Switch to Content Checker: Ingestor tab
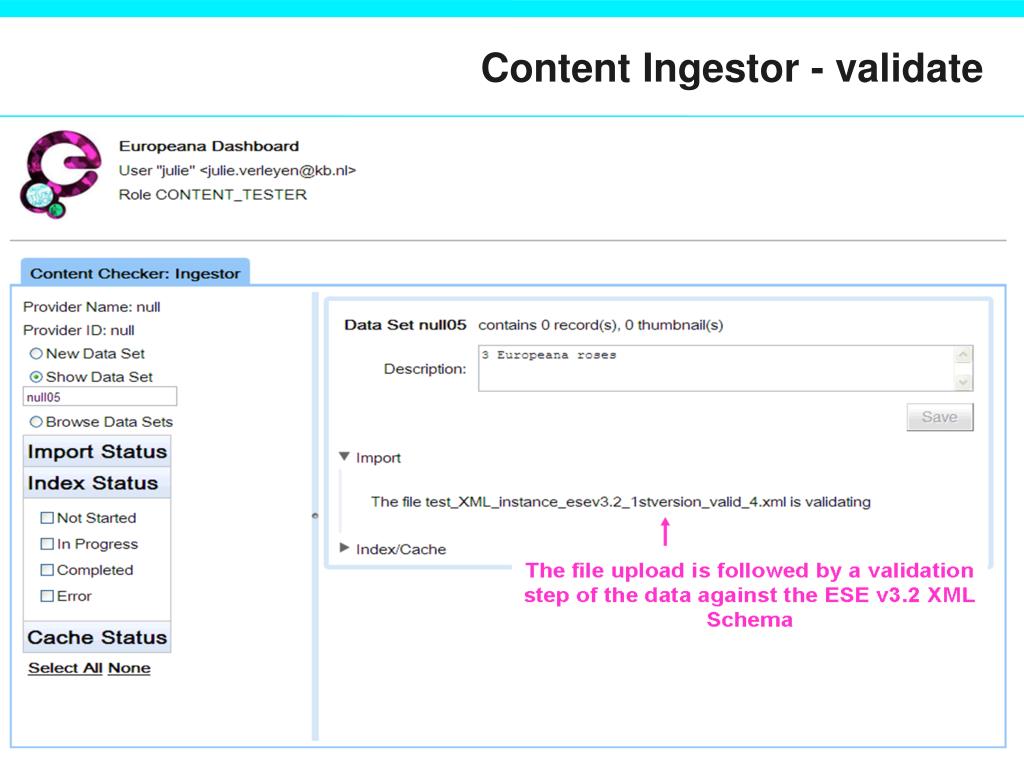 point(135,272)
